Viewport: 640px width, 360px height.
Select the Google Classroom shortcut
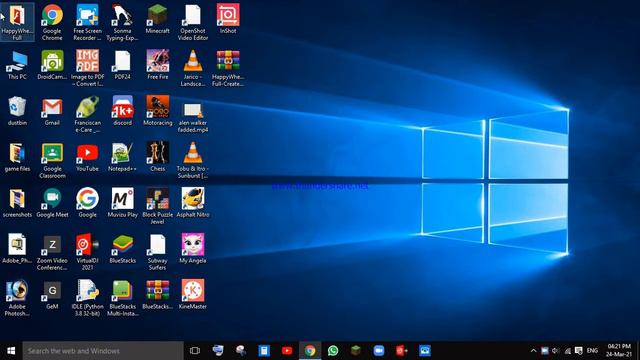52,160
